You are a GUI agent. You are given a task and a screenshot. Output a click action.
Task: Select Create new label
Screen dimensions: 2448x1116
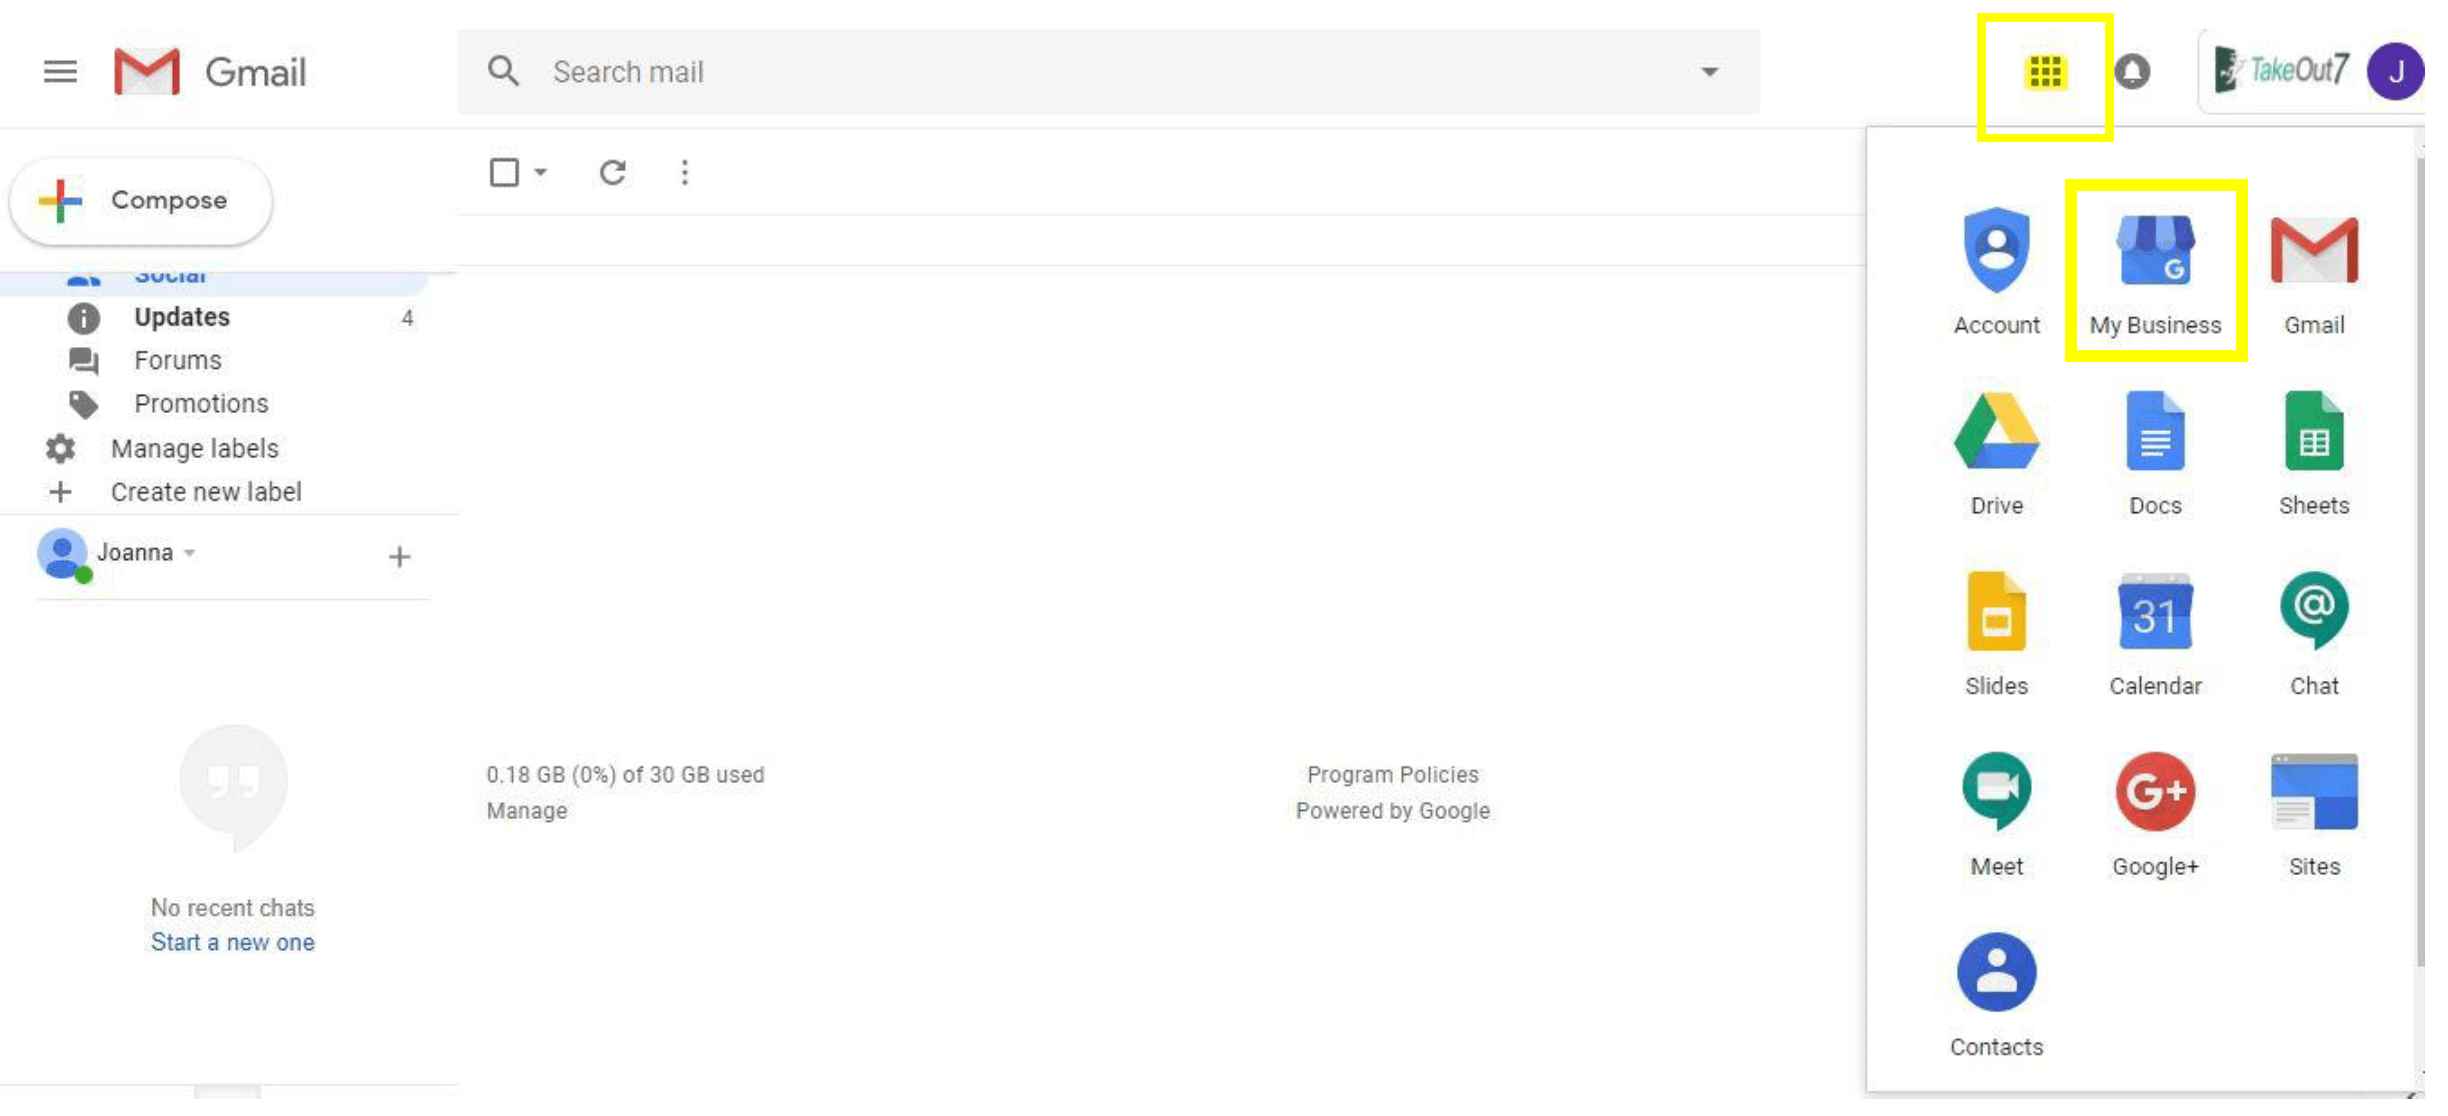point(206,492)
